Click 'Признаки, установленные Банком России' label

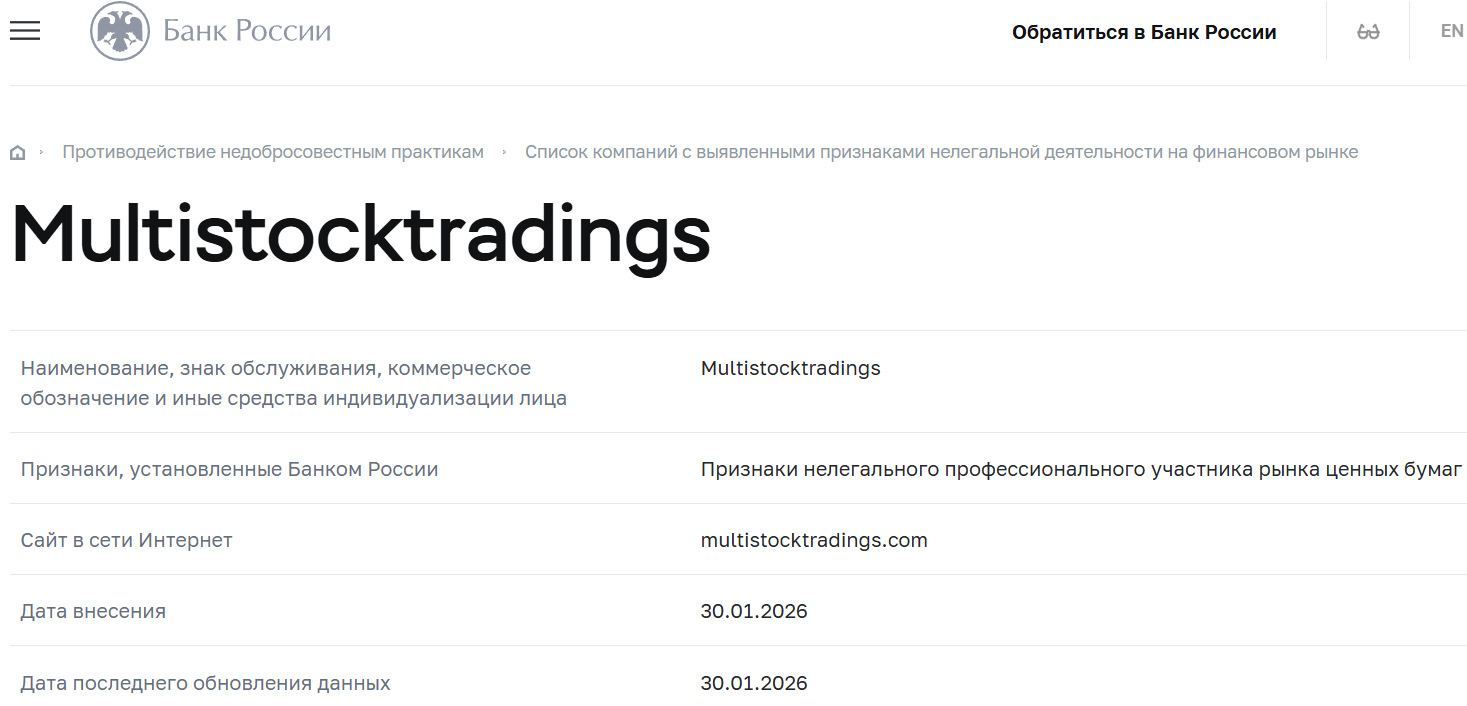click(228, 468)
